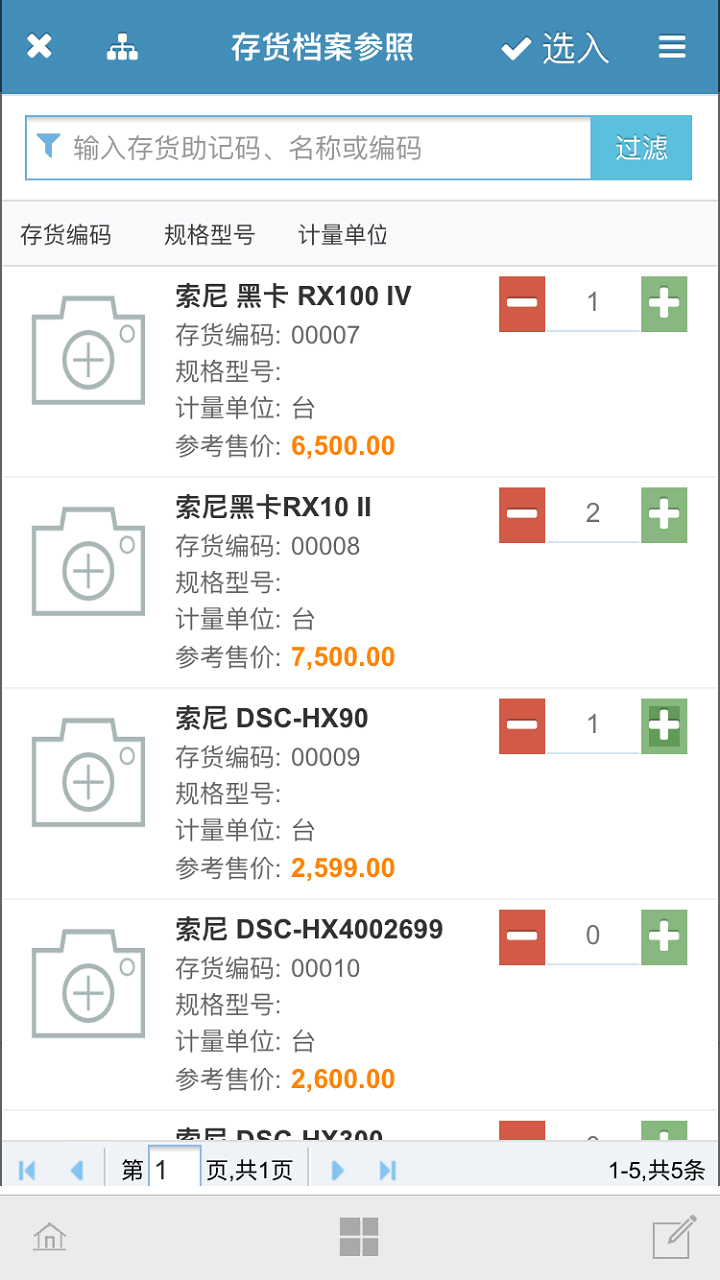Decrease quantity of 索尼黑卡RX10 II
This screenshot has width=720, height=1280.
(x=522, y=514)
